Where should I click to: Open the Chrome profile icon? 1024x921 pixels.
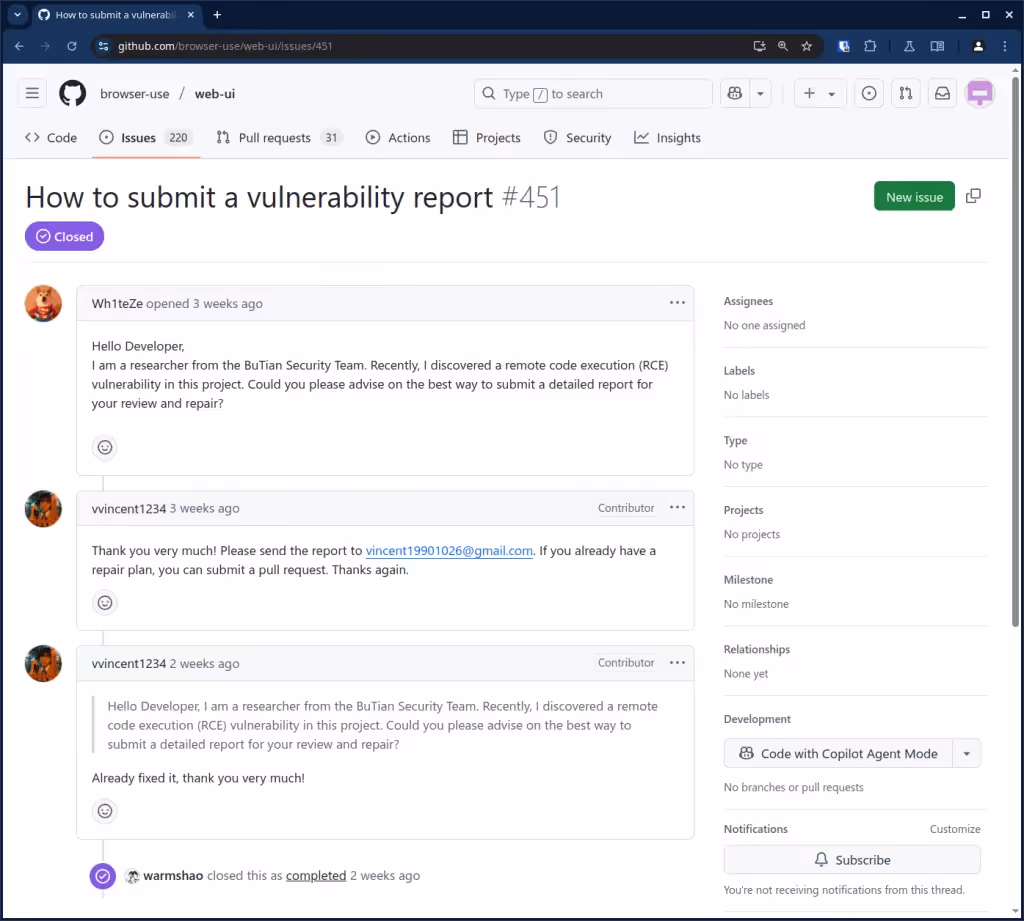[978, 46]
